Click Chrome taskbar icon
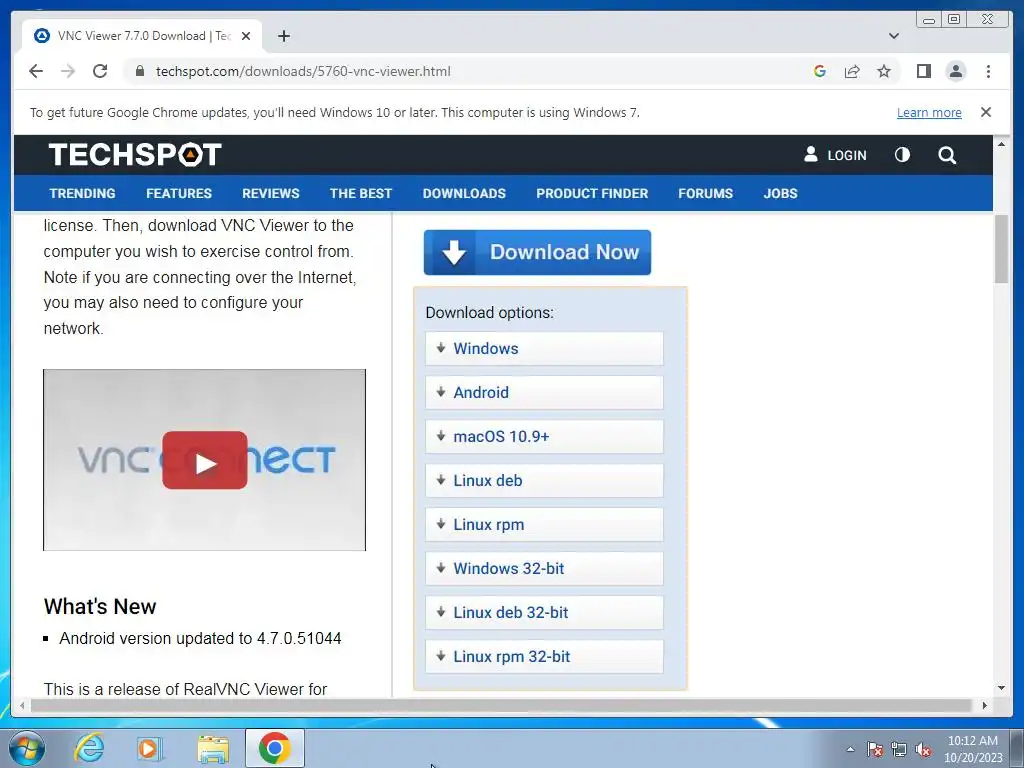 pos(274,748)
